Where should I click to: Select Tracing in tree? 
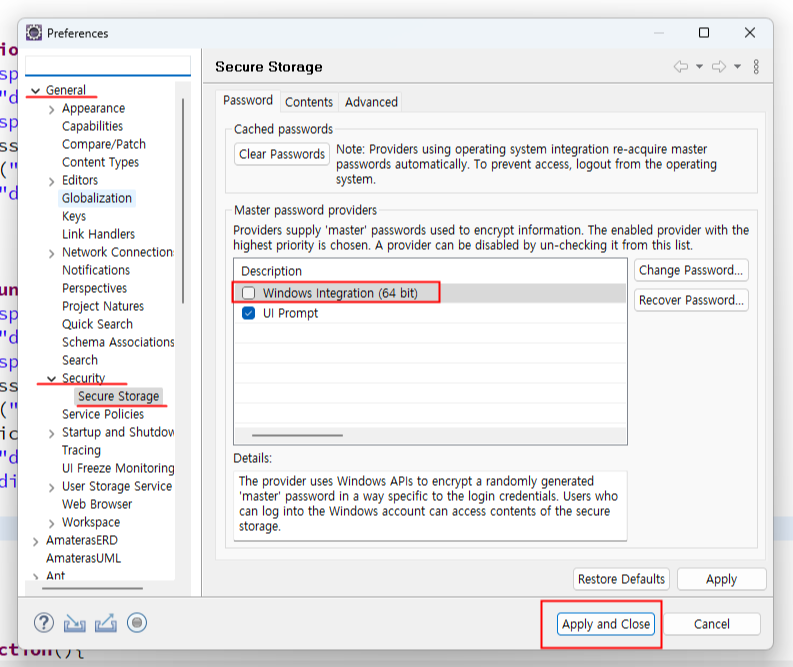click(x=81, y=450)
